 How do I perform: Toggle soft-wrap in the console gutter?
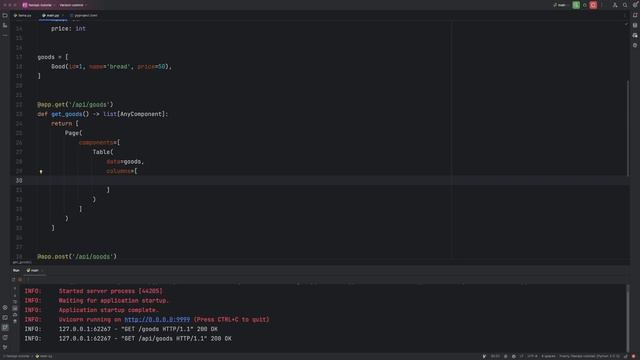(x=15, y=302)
